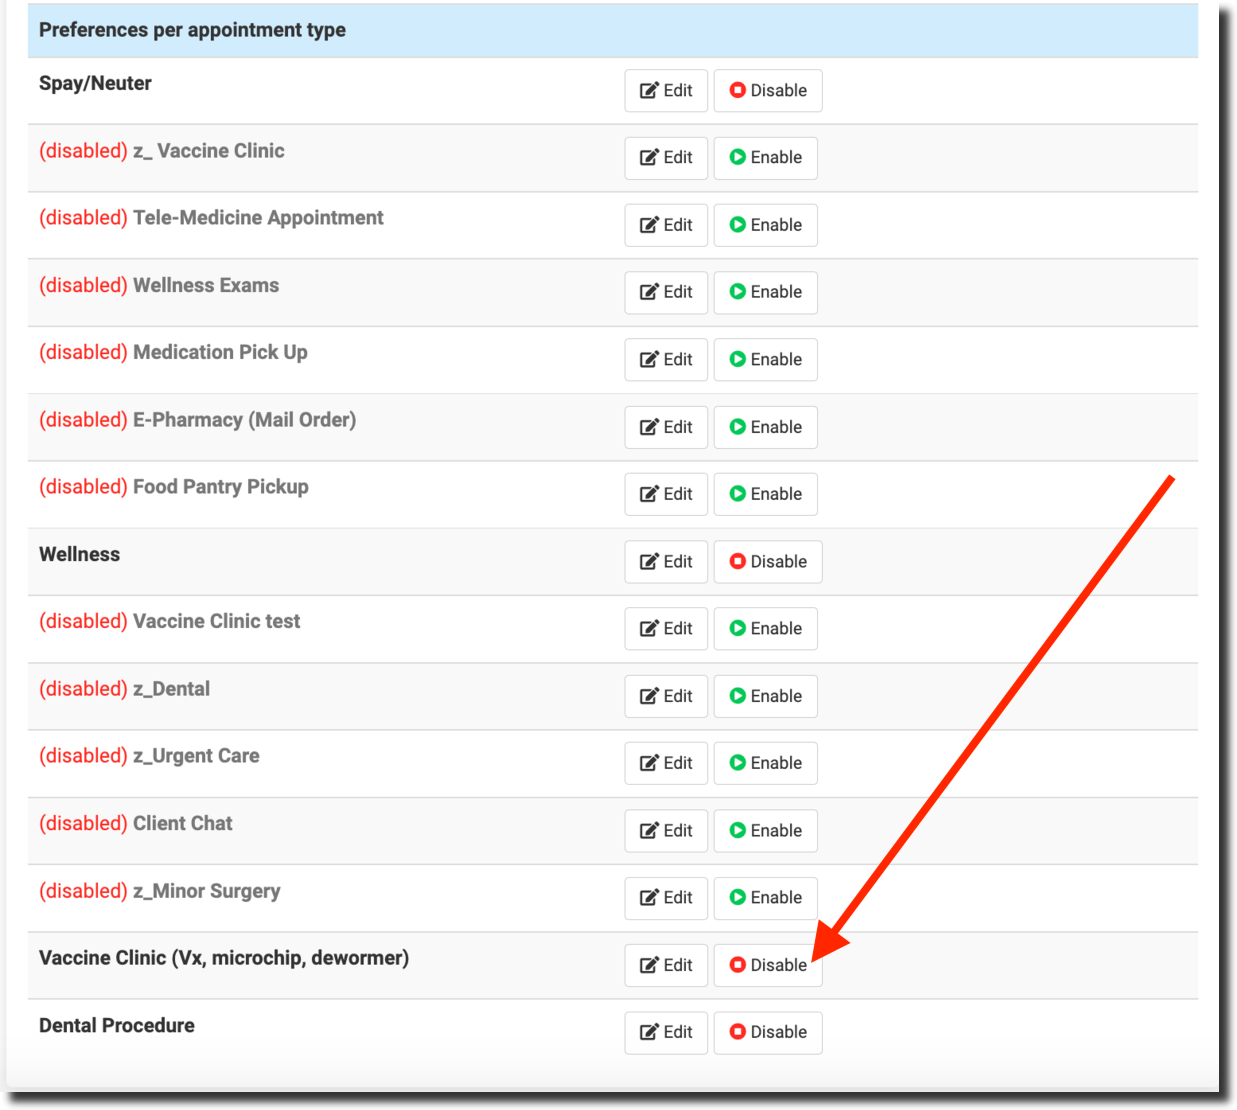Click green enable icon for Client Chat
Image resolution: width=1237 pixels, height=1110 pixels.
click(738, 831)
